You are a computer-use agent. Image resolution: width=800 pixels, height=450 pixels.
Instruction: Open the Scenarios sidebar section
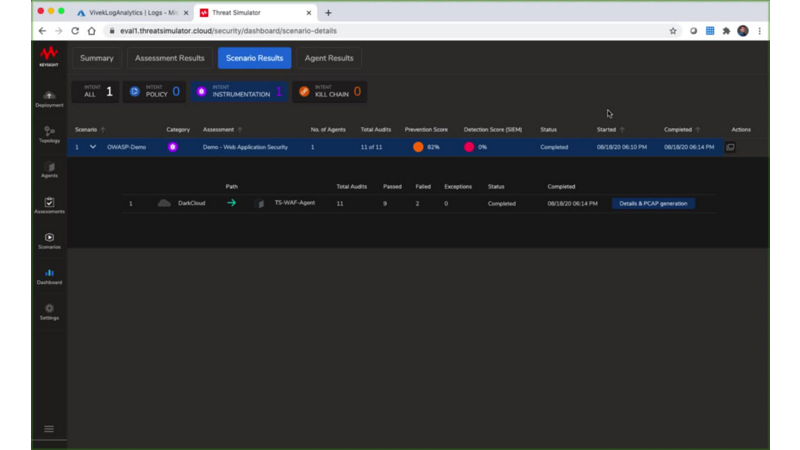(49, 241)
